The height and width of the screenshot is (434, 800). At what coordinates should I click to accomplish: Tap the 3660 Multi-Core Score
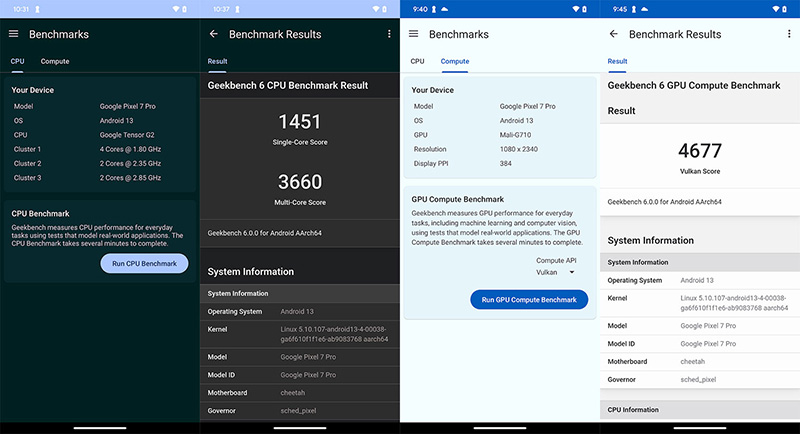[x=299, y=187]
